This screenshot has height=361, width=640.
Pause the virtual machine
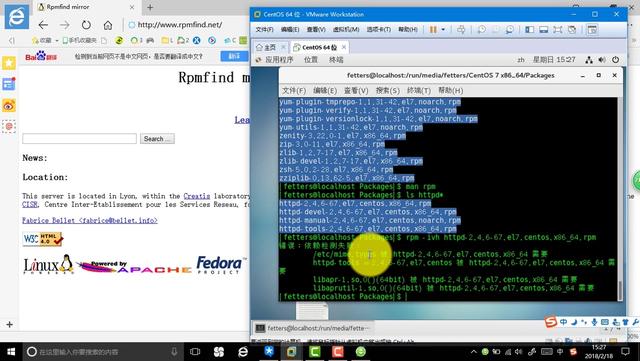(433, 29)
